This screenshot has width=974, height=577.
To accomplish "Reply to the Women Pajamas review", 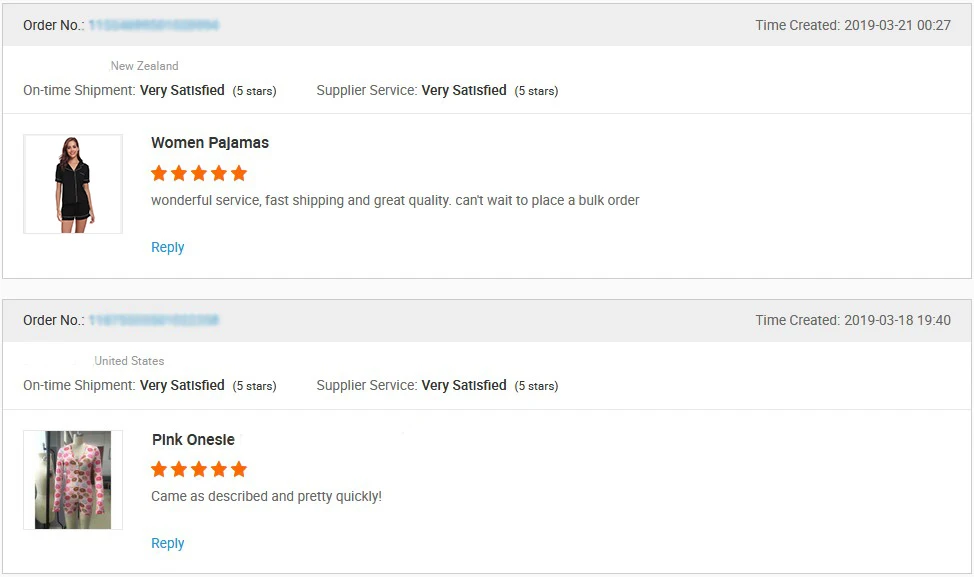I will [x=168, y=247].
